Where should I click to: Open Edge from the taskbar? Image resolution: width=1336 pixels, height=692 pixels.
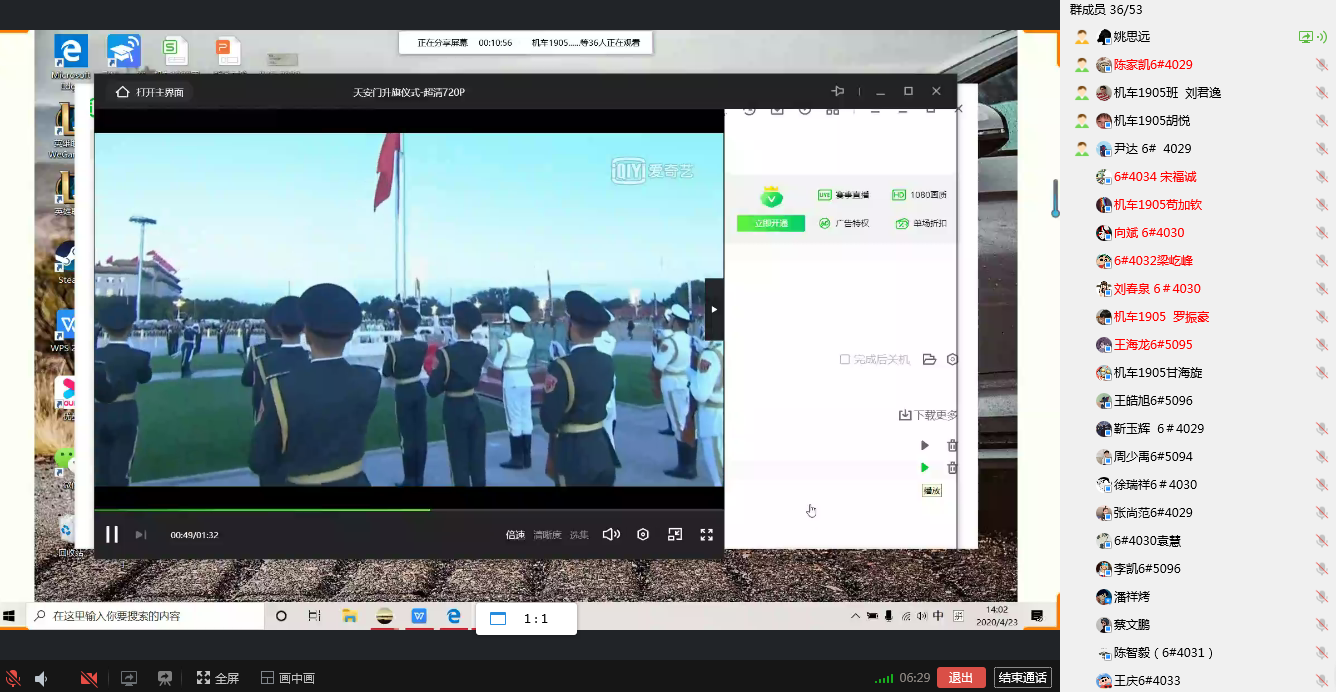coord(453,616)
